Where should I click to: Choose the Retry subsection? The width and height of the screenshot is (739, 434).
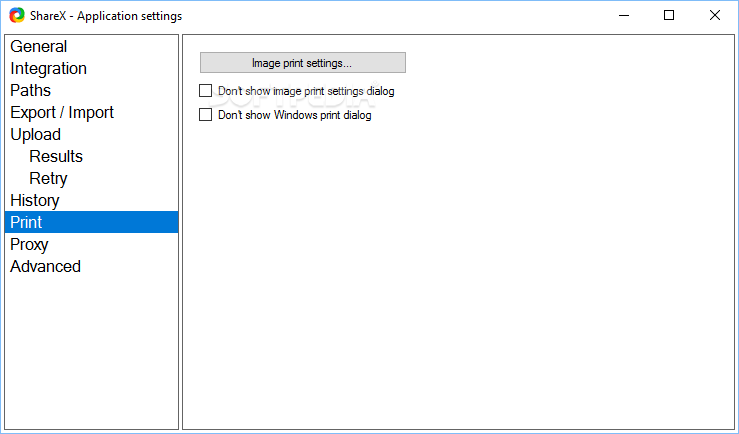tap(91, 178)
